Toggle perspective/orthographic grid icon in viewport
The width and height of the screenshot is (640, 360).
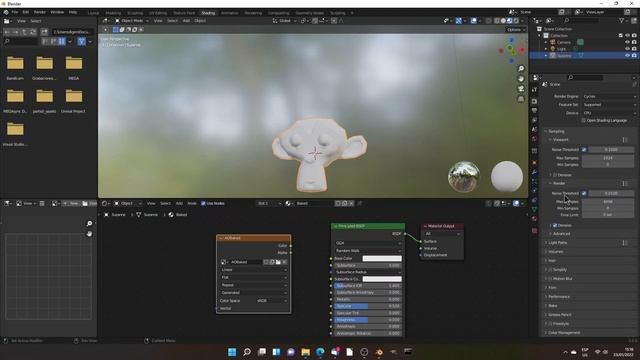pos(521,99)
